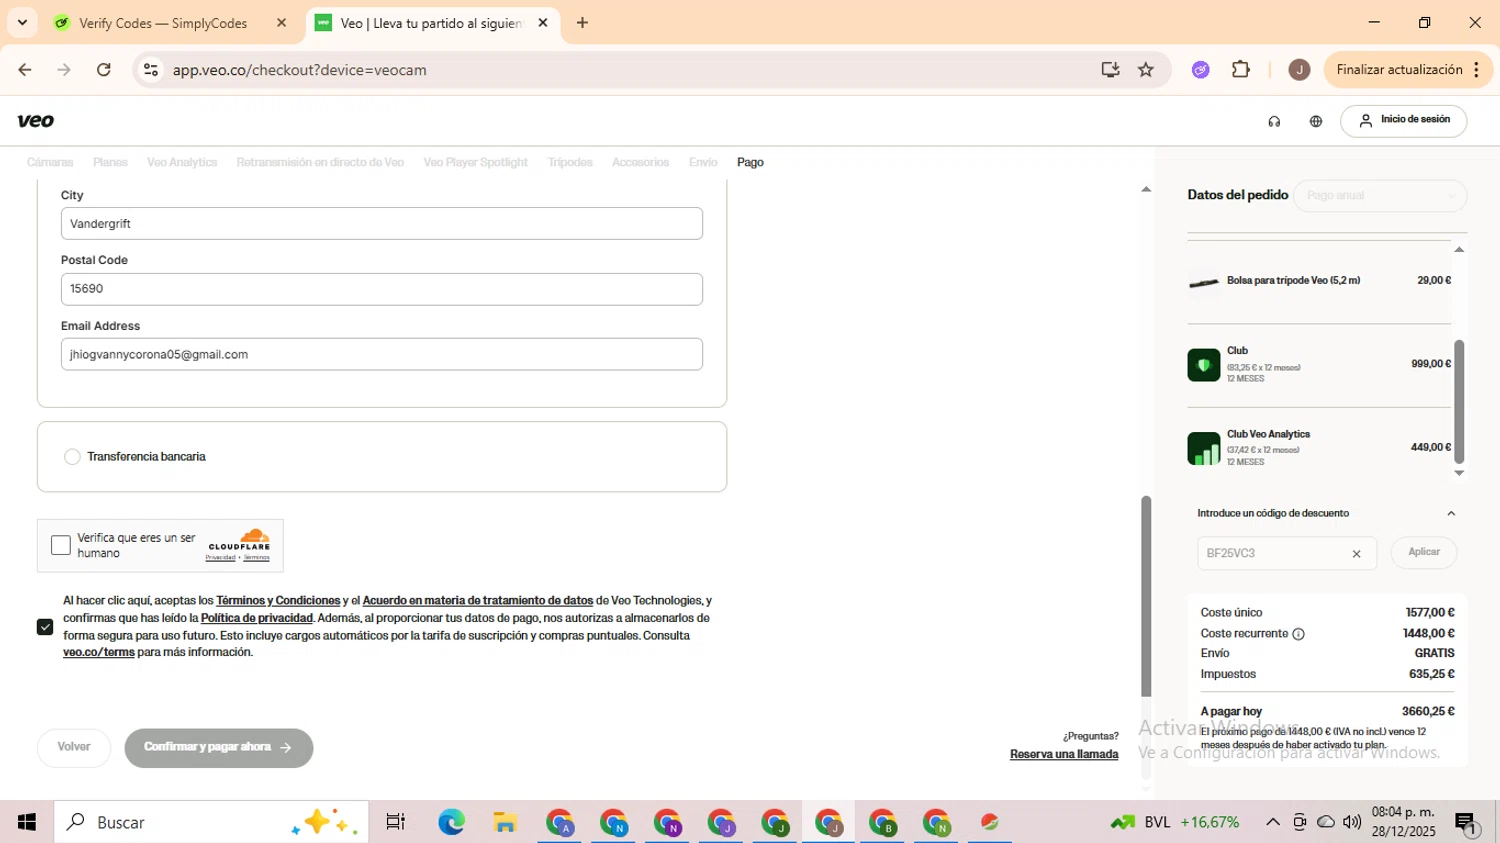Reload the page with refresh icon
The width and height of the screenshot is (1500, 843).
pyautogui.click(x=104, y=70)
